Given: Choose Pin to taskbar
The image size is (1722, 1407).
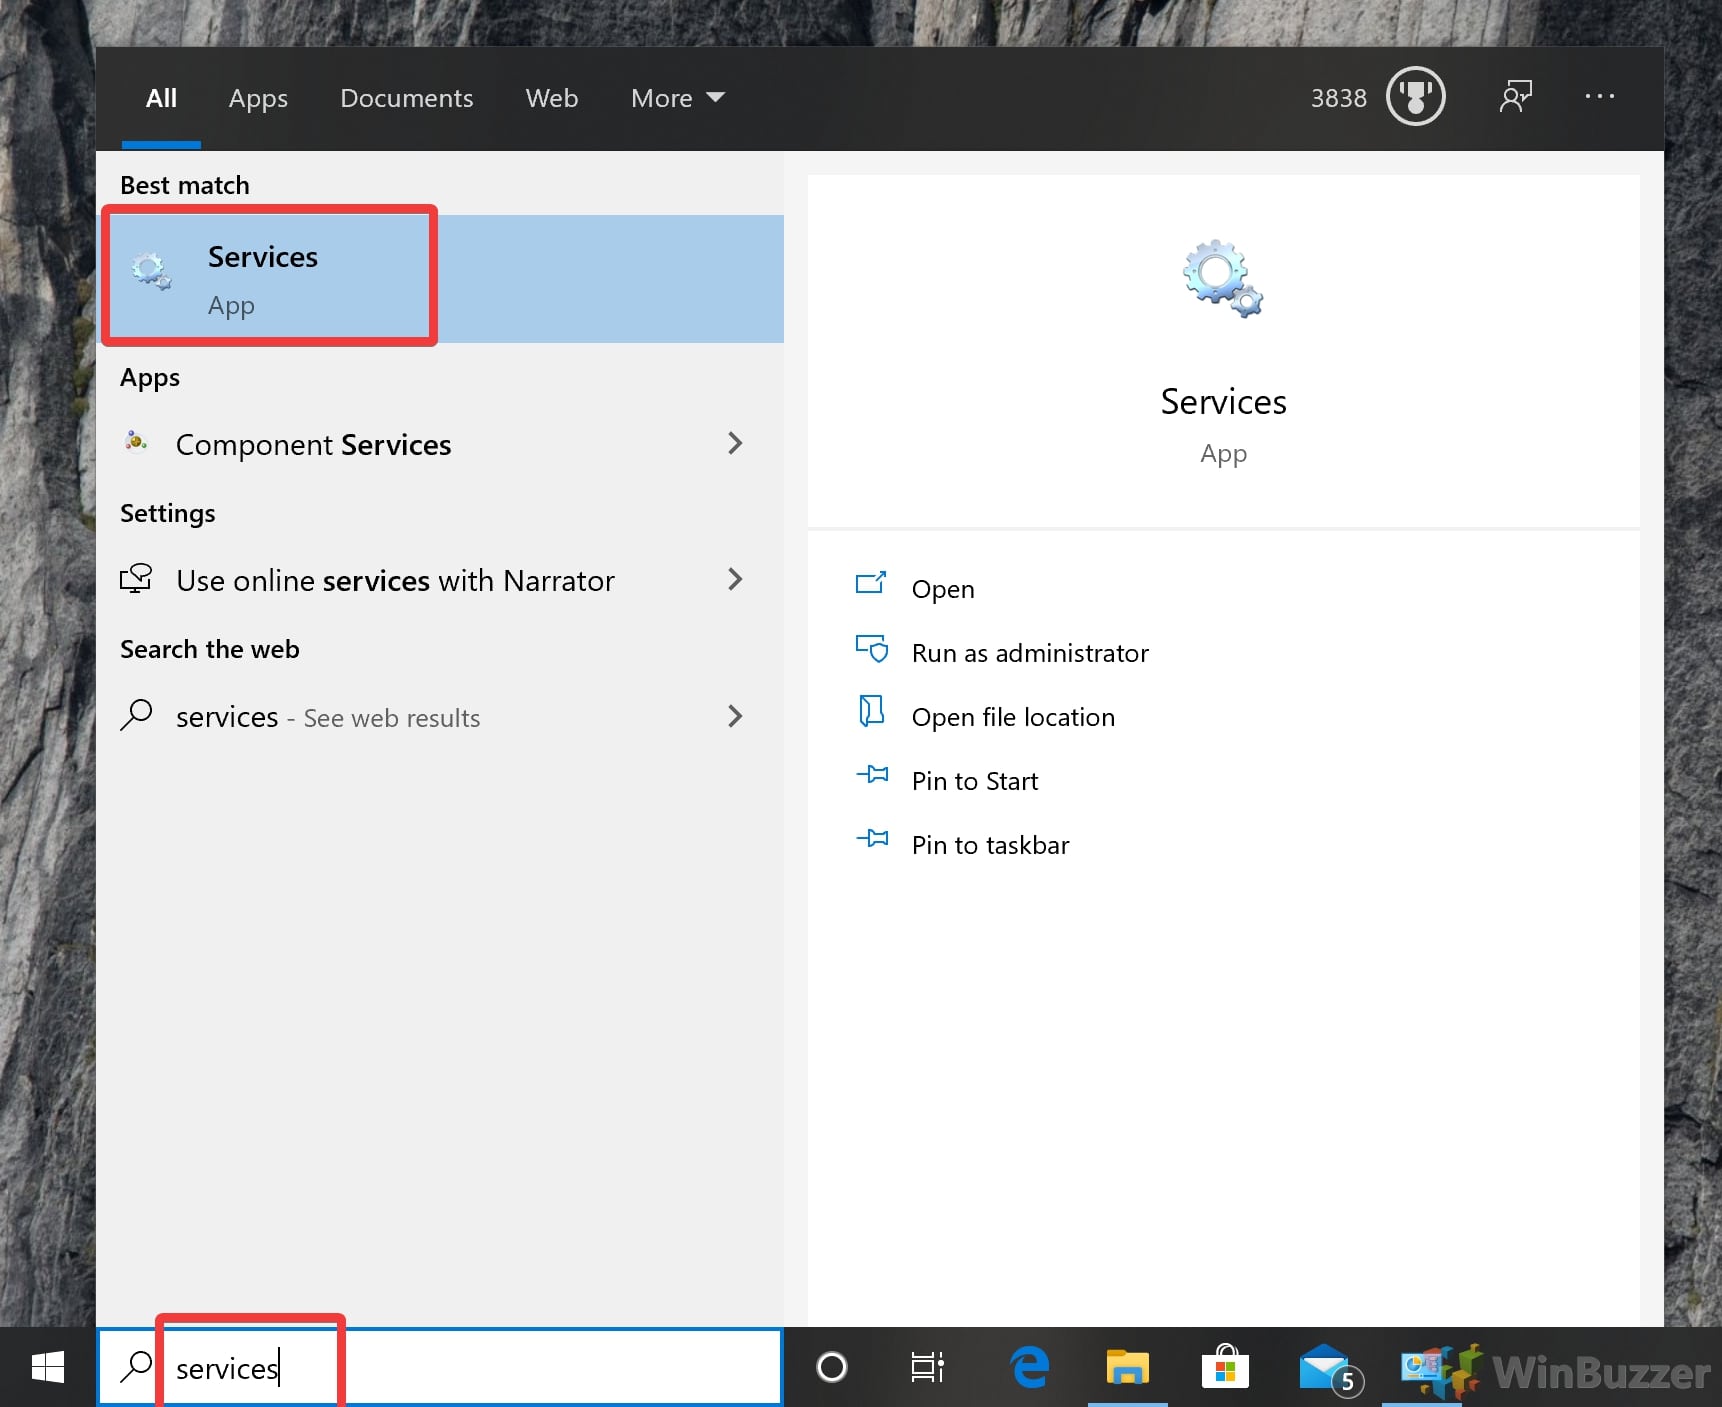Looking at the screenshot, I should 990,845.
